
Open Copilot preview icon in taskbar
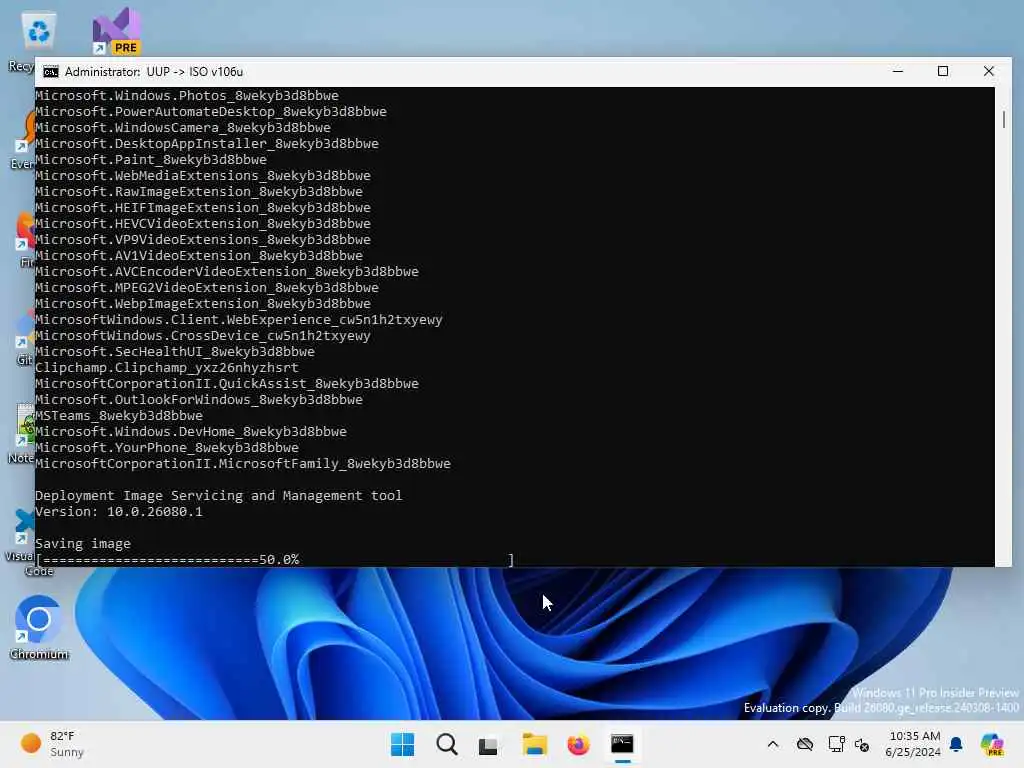coord(992,744)
